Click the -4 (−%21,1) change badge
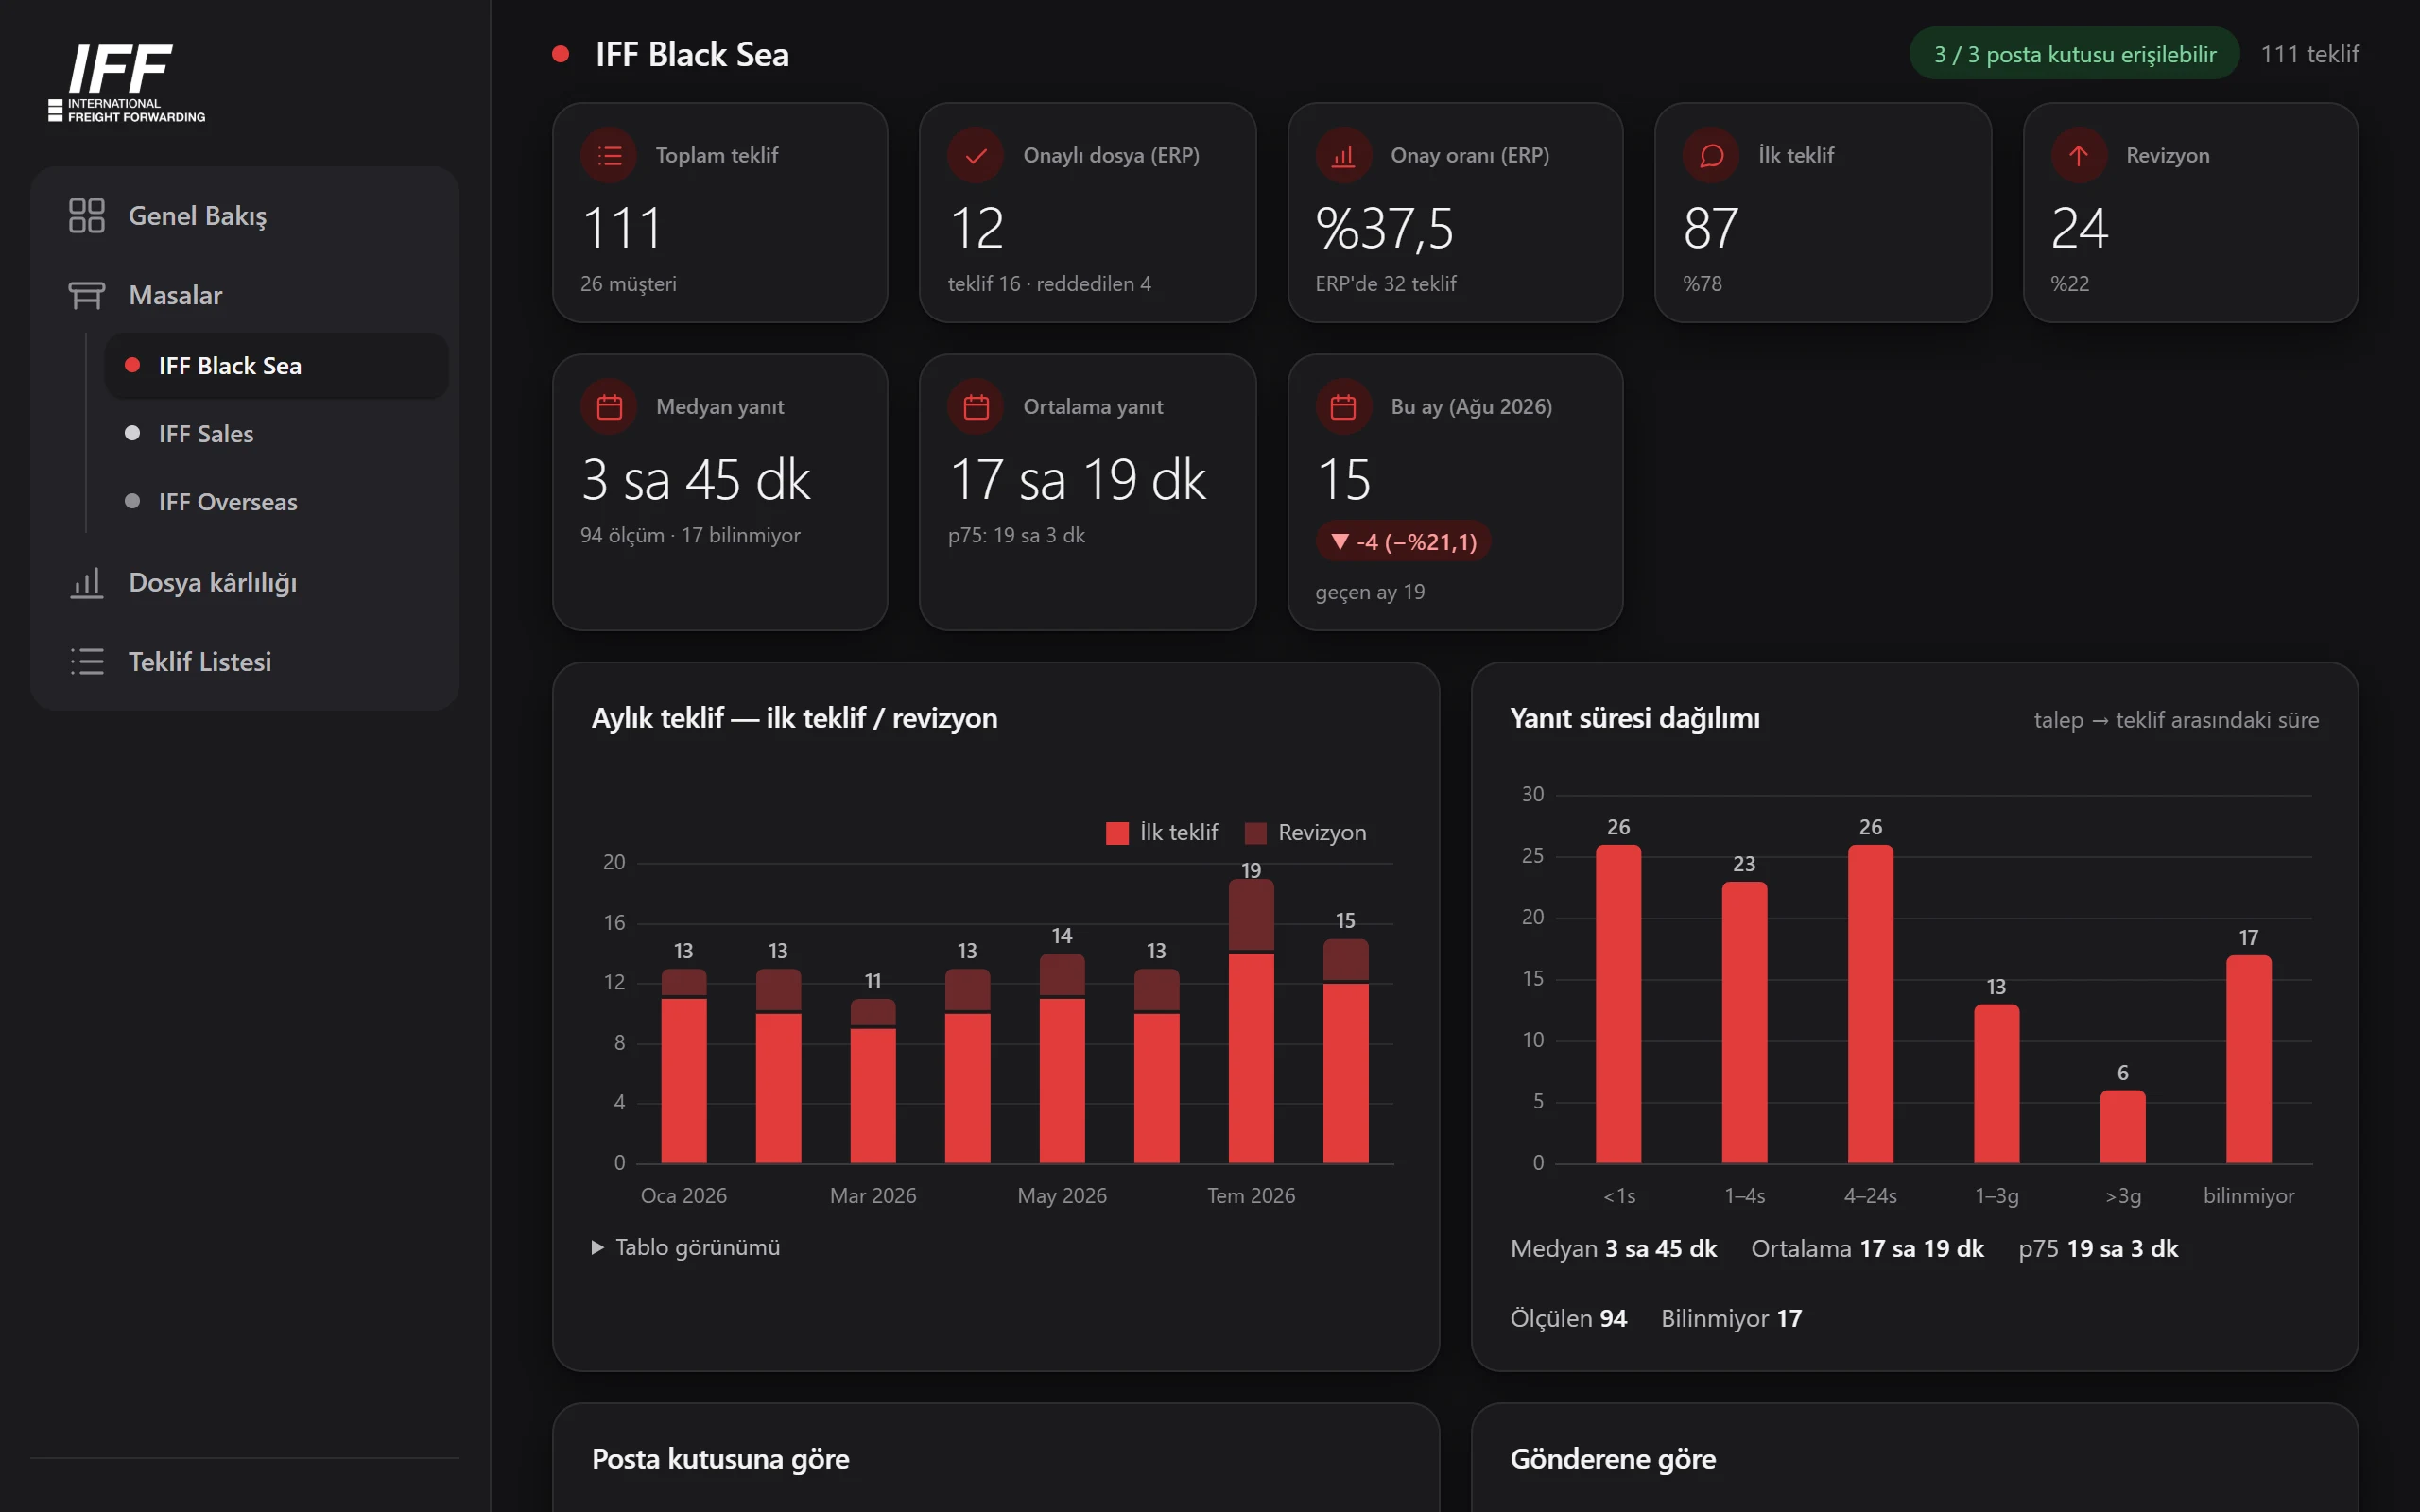 click(1403, 541)
